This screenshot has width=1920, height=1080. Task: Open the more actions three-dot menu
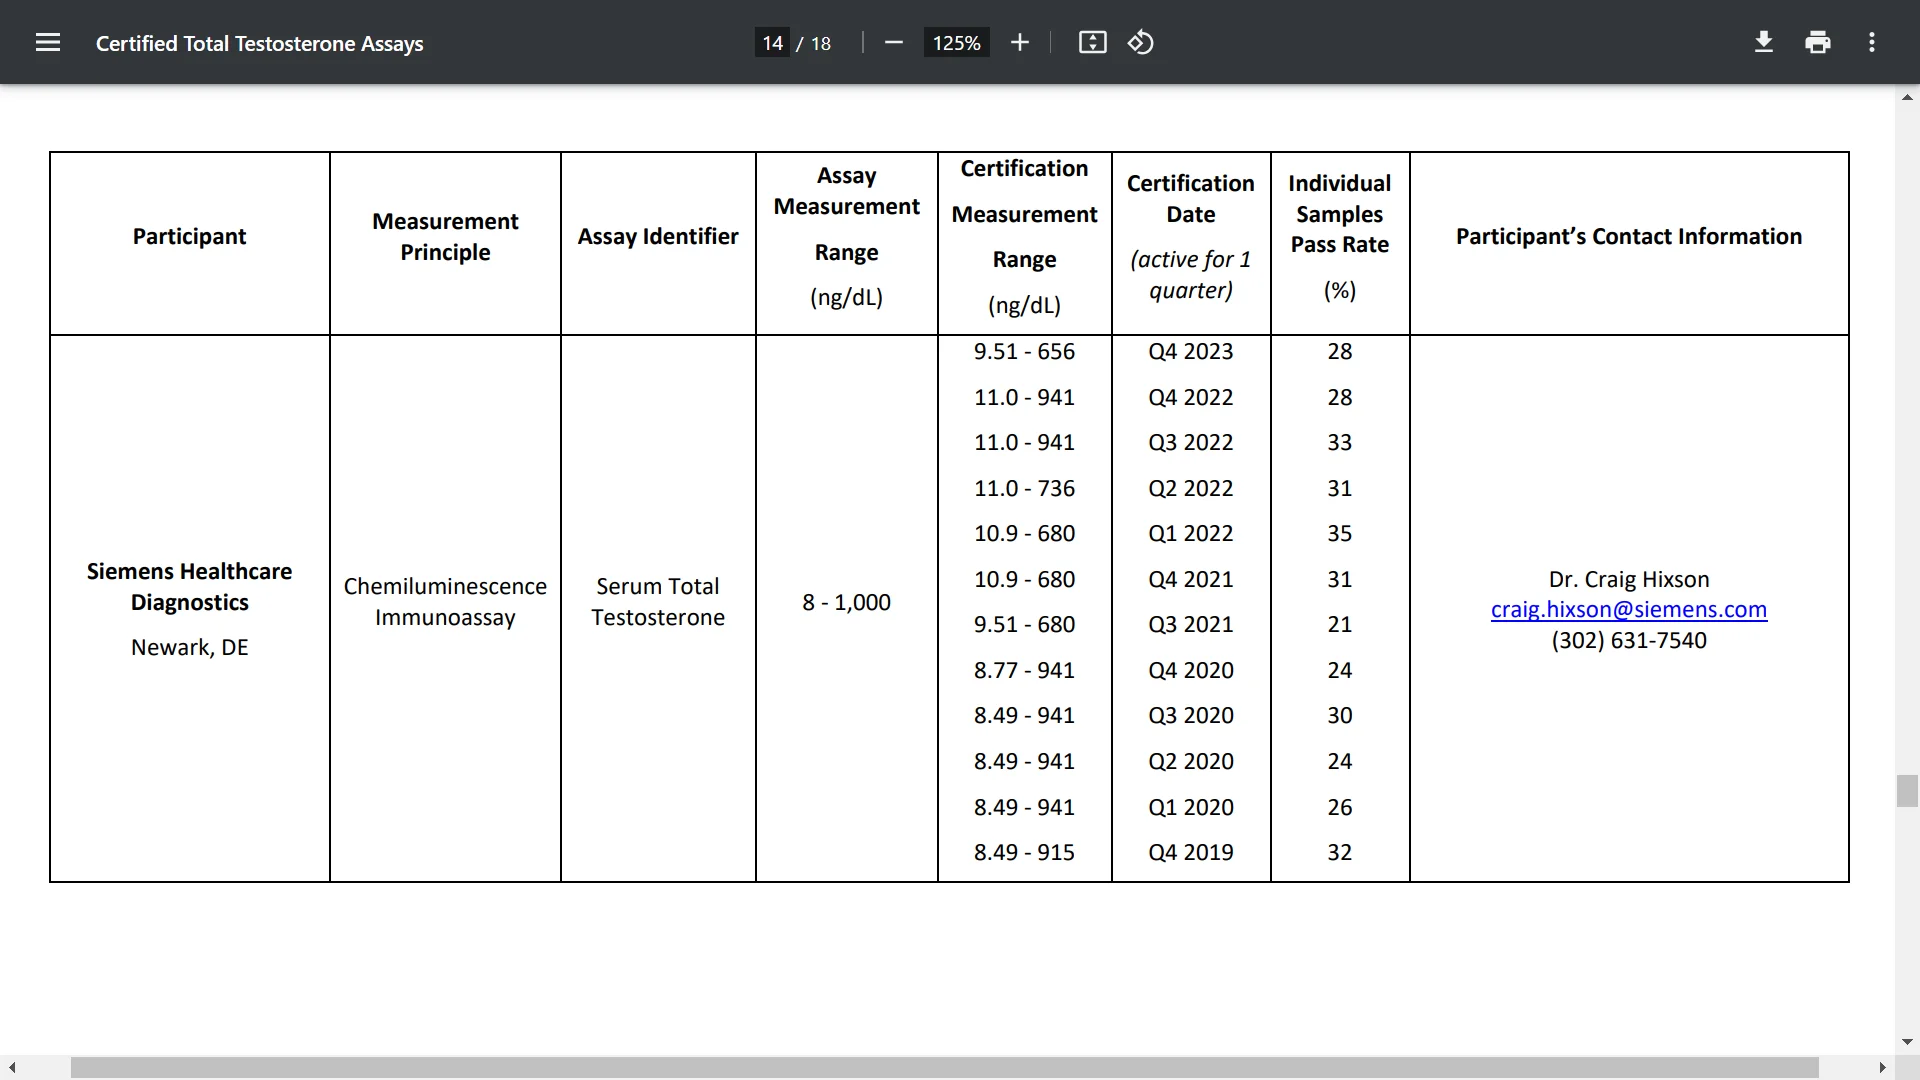coord(1872,42)
